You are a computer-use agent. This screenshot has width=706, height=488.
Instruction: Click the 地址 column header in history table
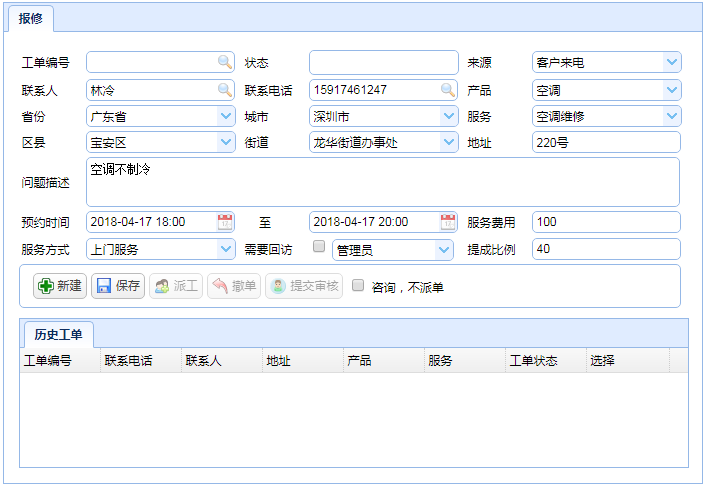pos(303,360)
